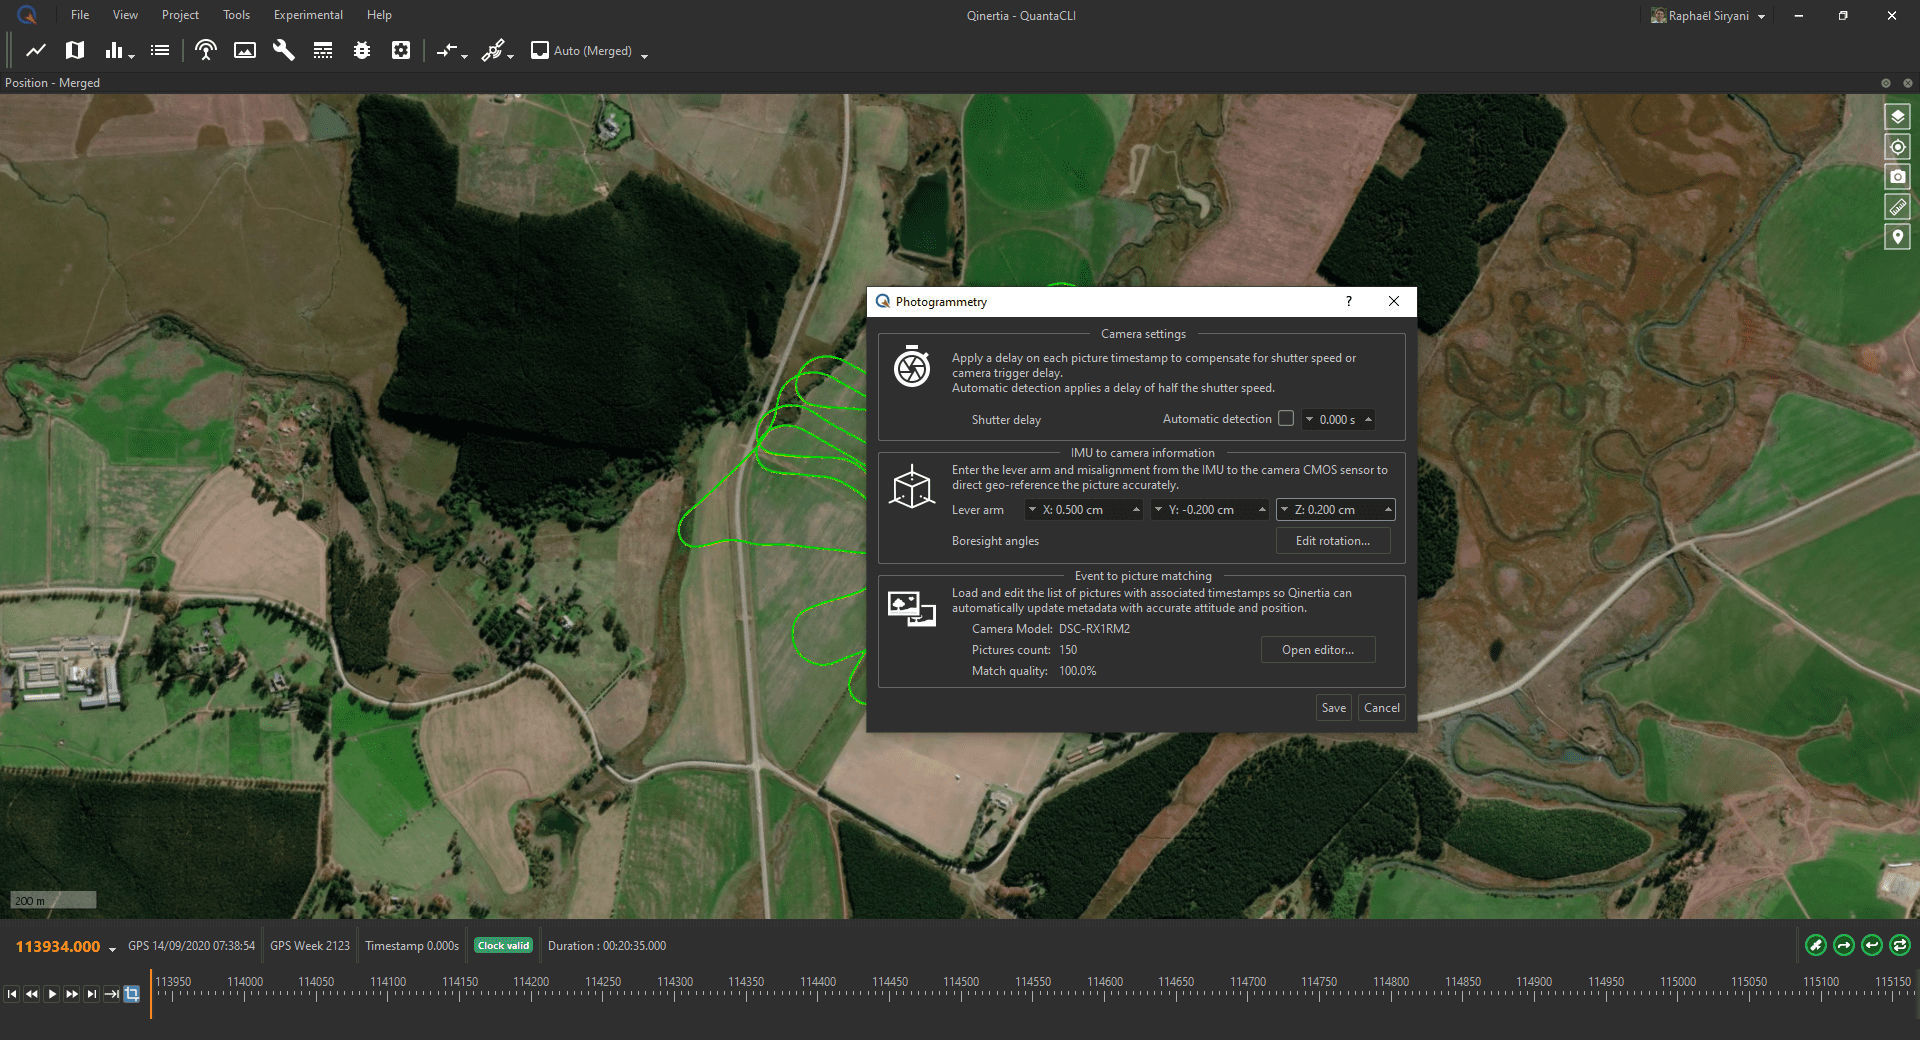Open the wrench processing settings

(283, 50)
